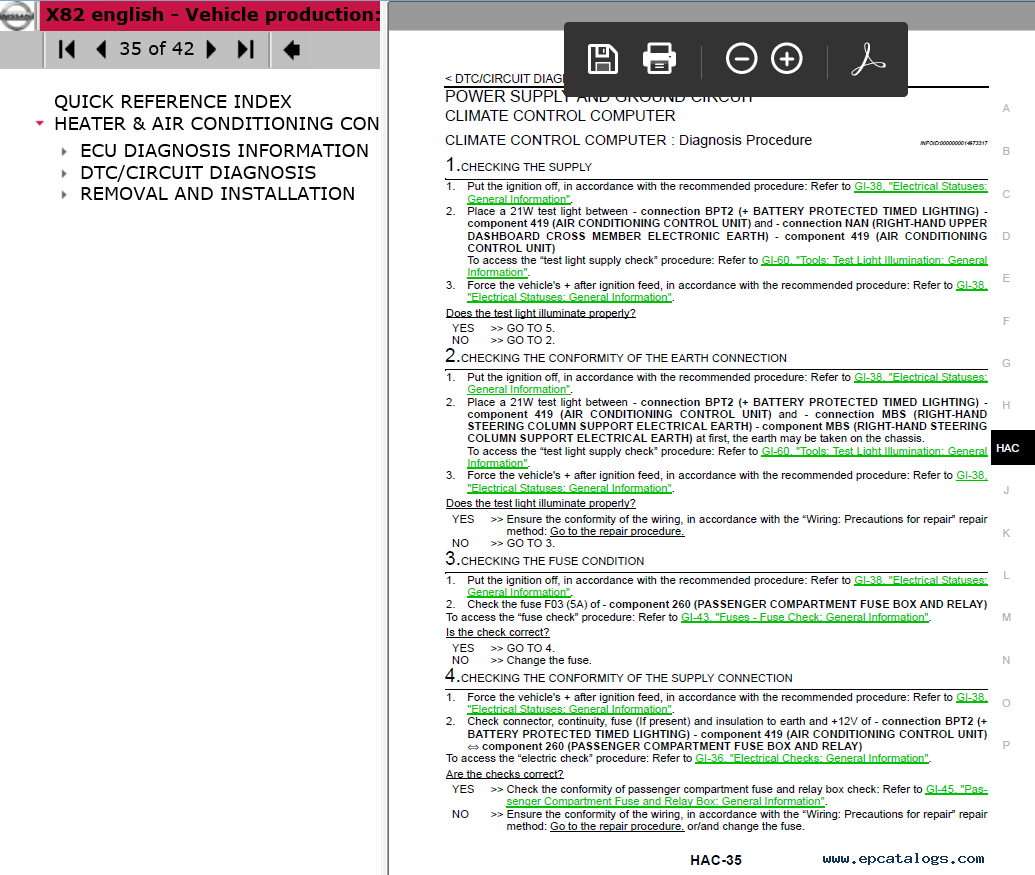The image size is (1035, 875).
Task: Jump to section tab D
Action: pos(1006,236)
